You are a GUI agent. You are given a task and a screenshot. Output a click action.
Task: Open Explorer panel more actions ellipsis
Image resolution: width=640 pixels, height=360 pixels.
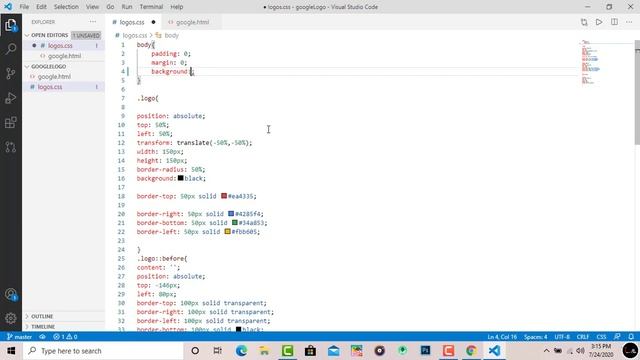coord(93,22)
